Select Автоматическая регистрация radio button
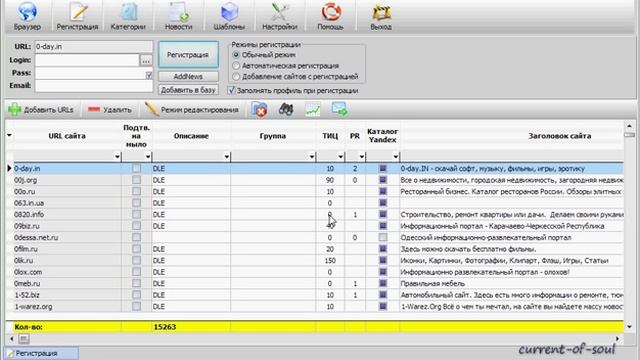 pos(236,66)
